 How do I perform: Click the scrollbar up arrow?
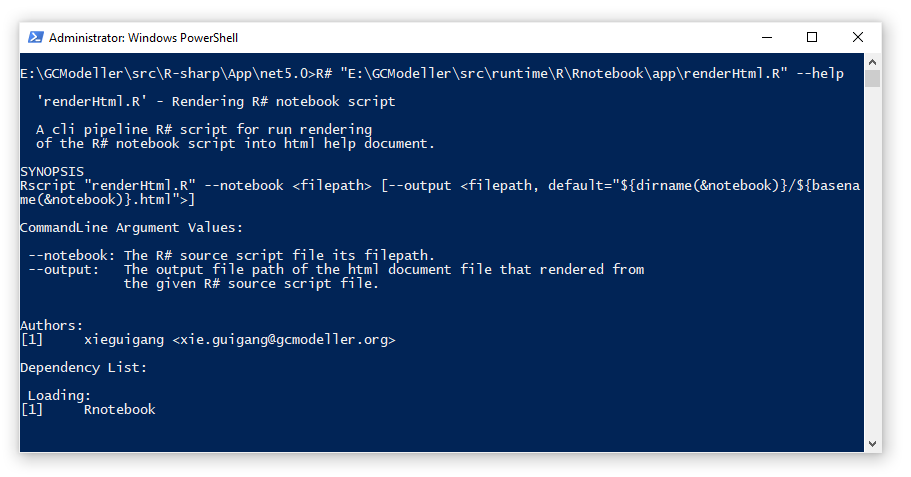(873, 61)
